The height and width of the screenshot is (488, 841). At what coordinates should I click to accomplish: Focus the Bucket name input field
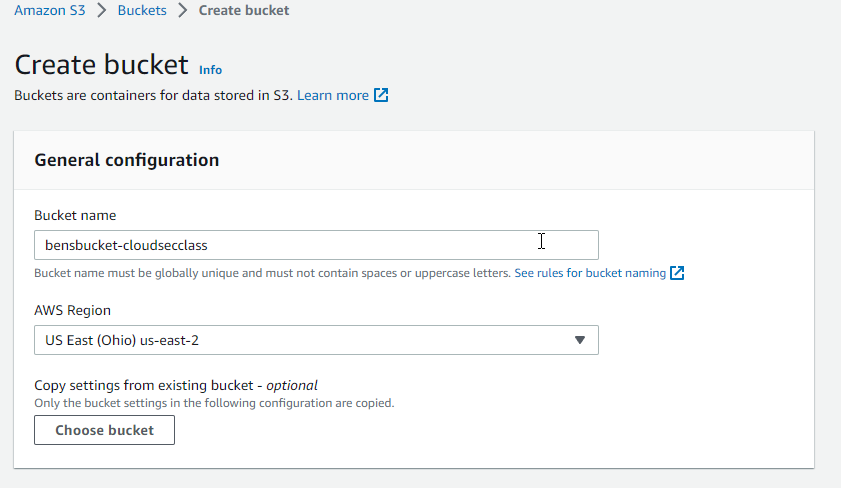(x=316, y=245)
